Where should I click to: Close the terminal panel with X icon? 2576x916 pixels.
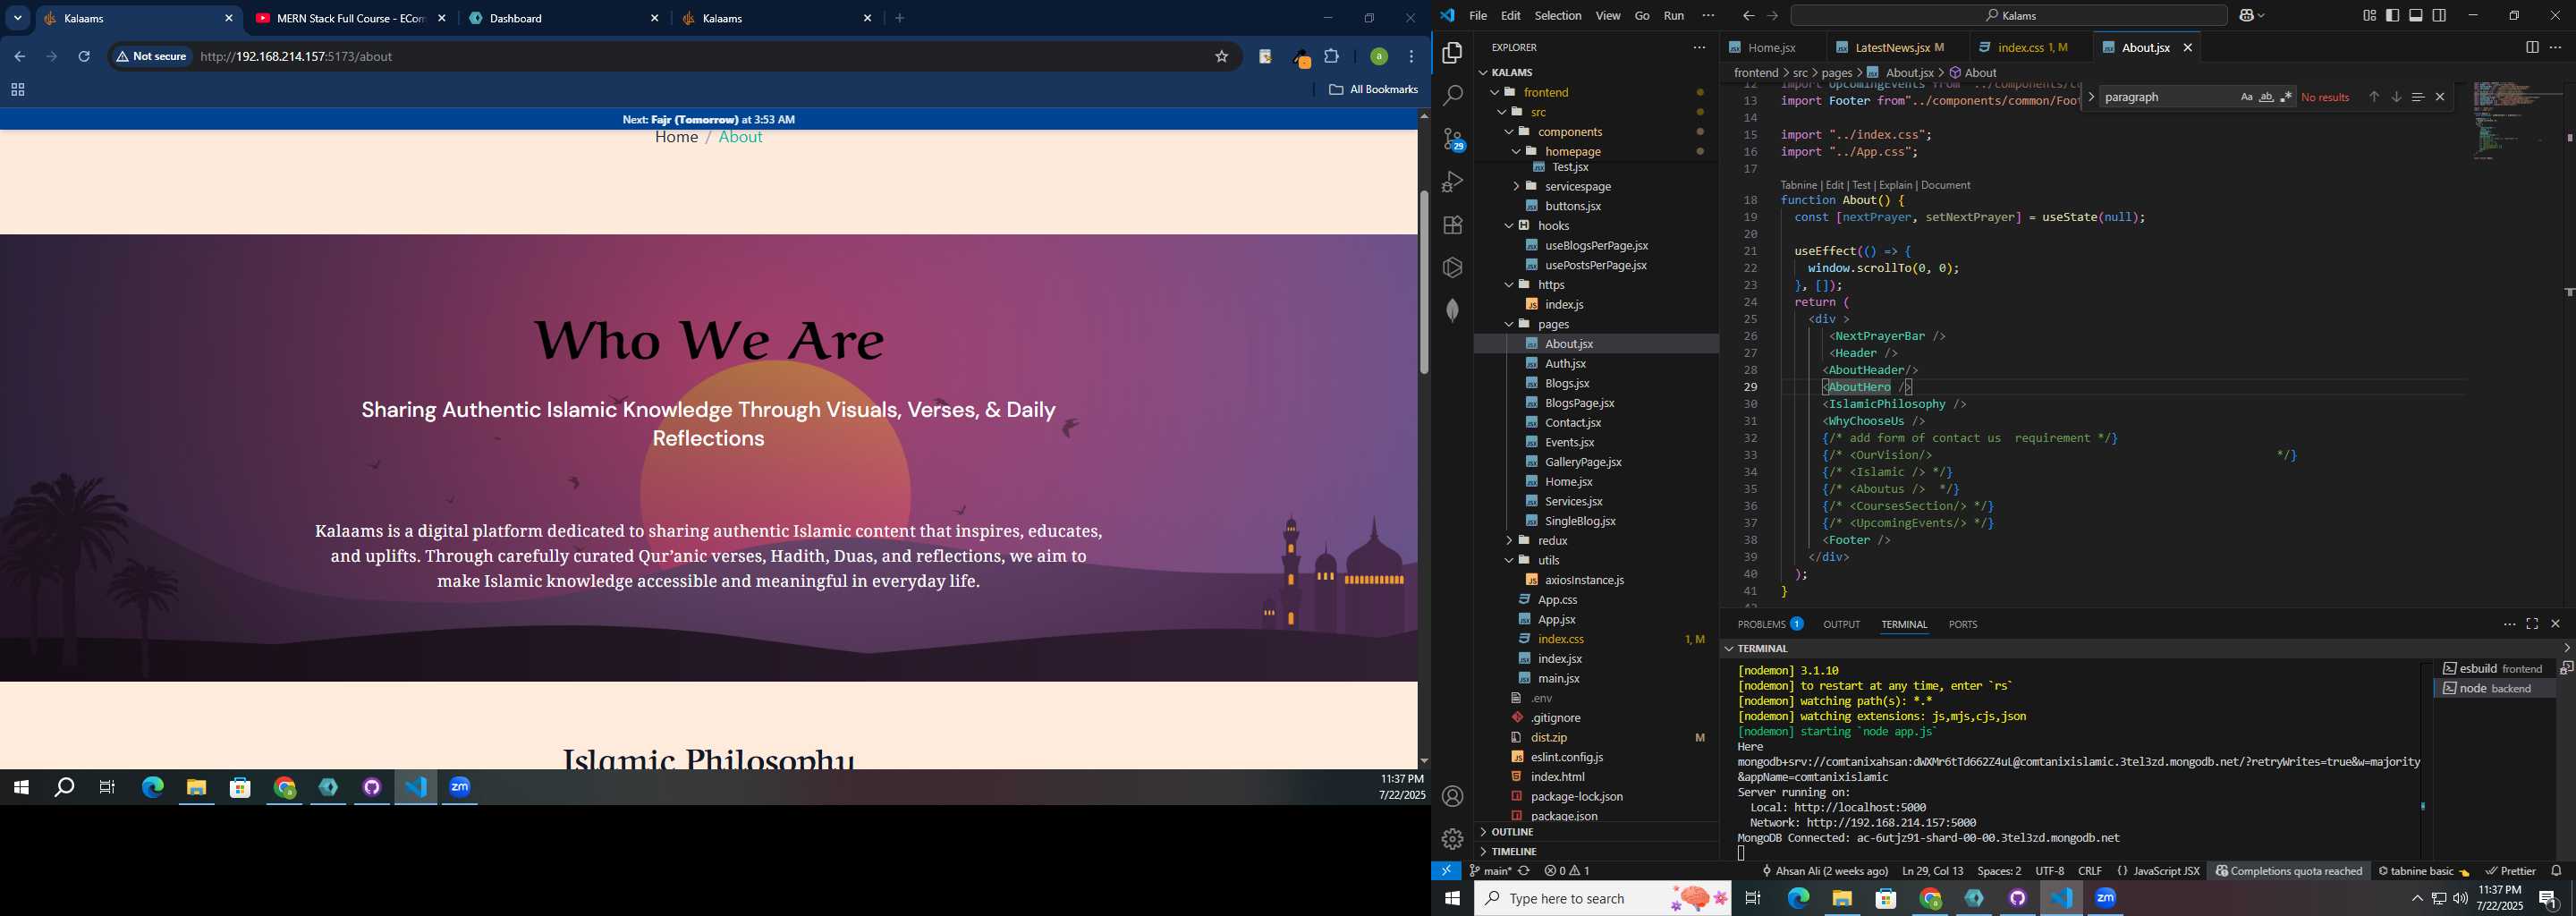pyautogui.click(x=2555, y=624)
